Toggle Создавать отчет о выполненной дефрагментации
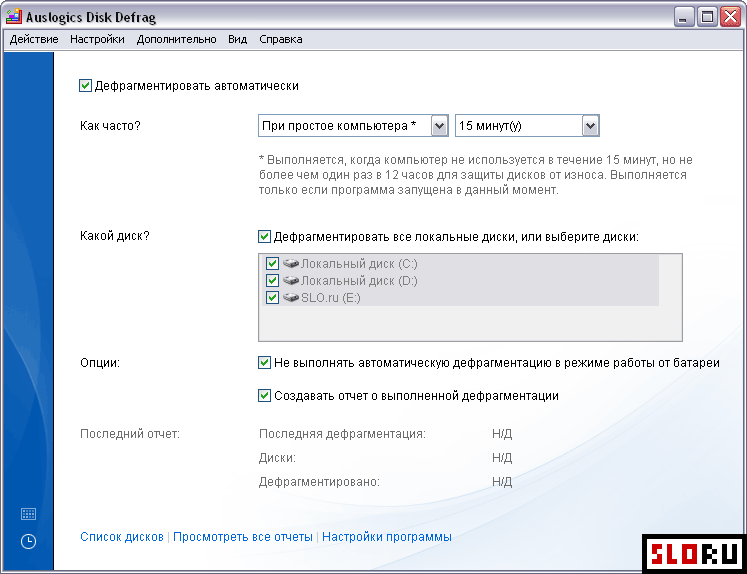The height and width of the screenshot is (574, 747). click(x=264, y=395)
